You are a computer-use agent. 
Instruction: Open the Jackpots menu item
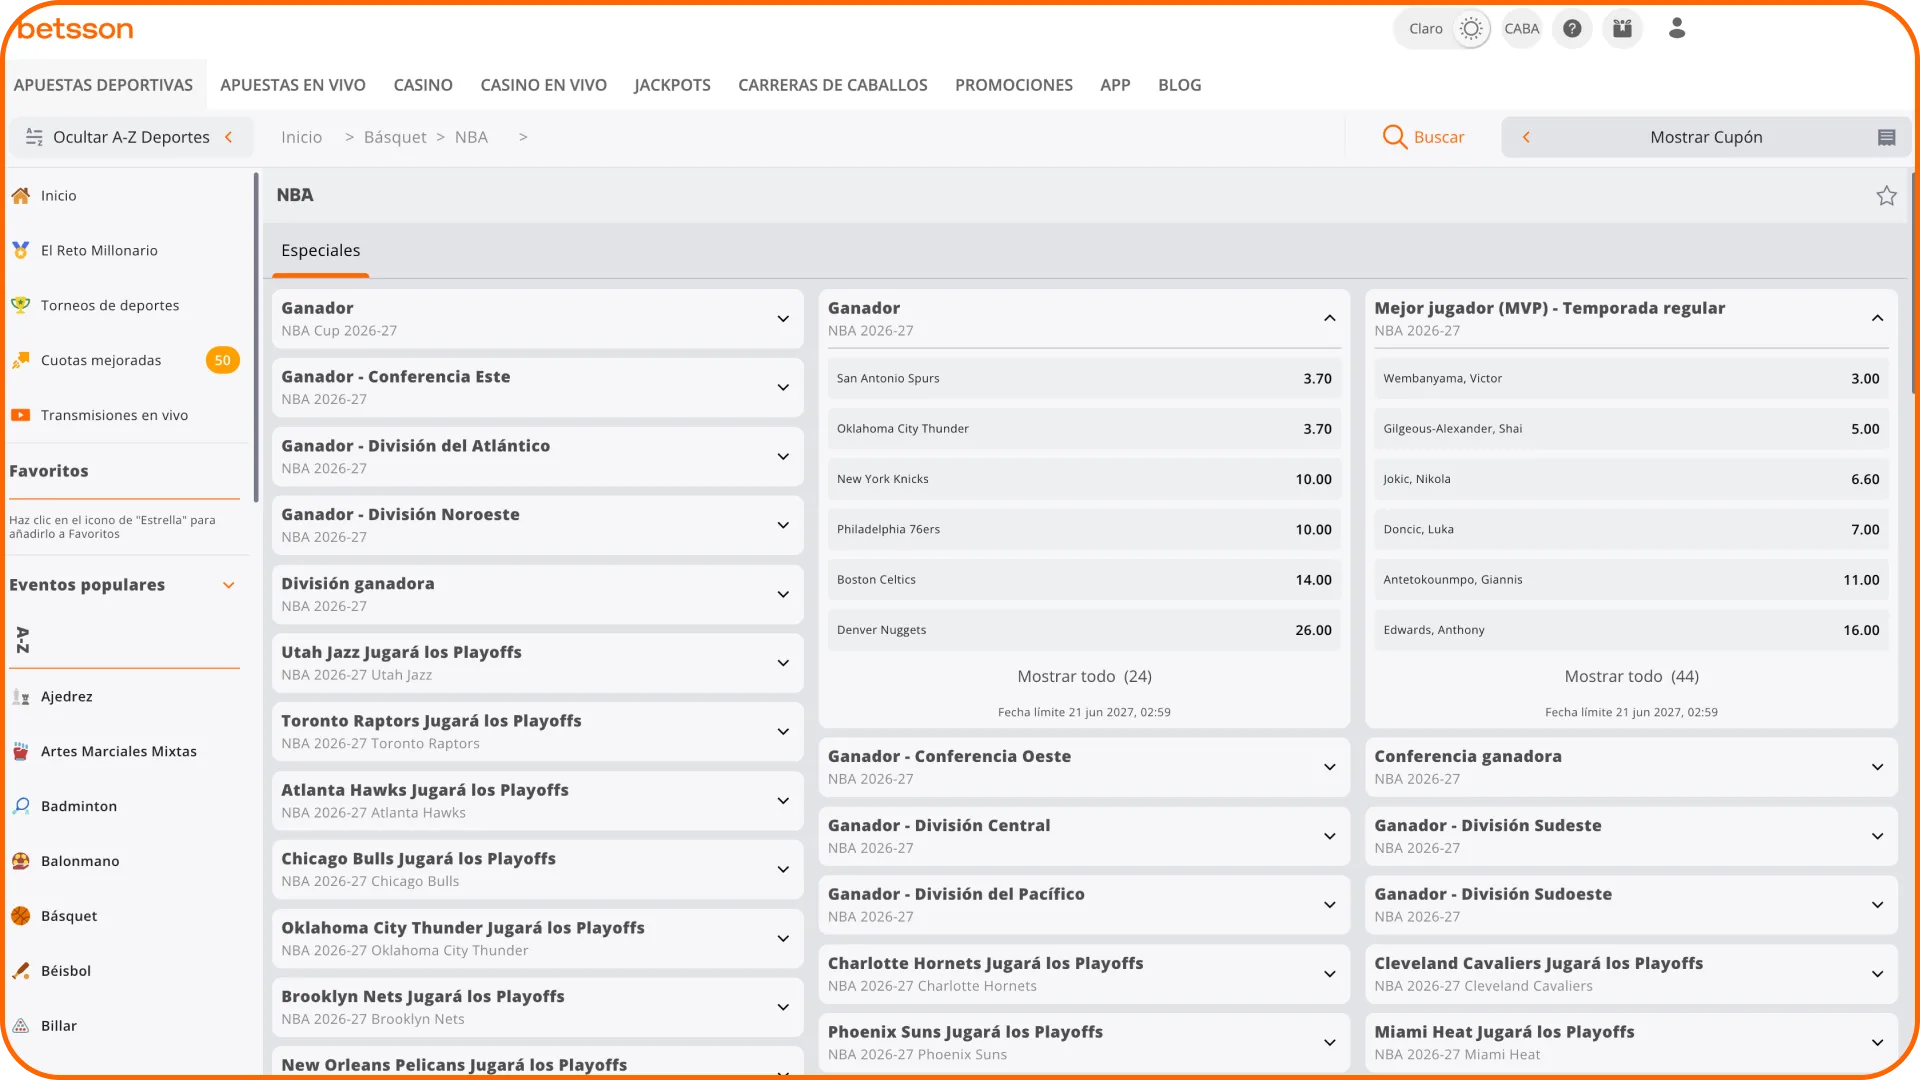(x=672, y=85)
